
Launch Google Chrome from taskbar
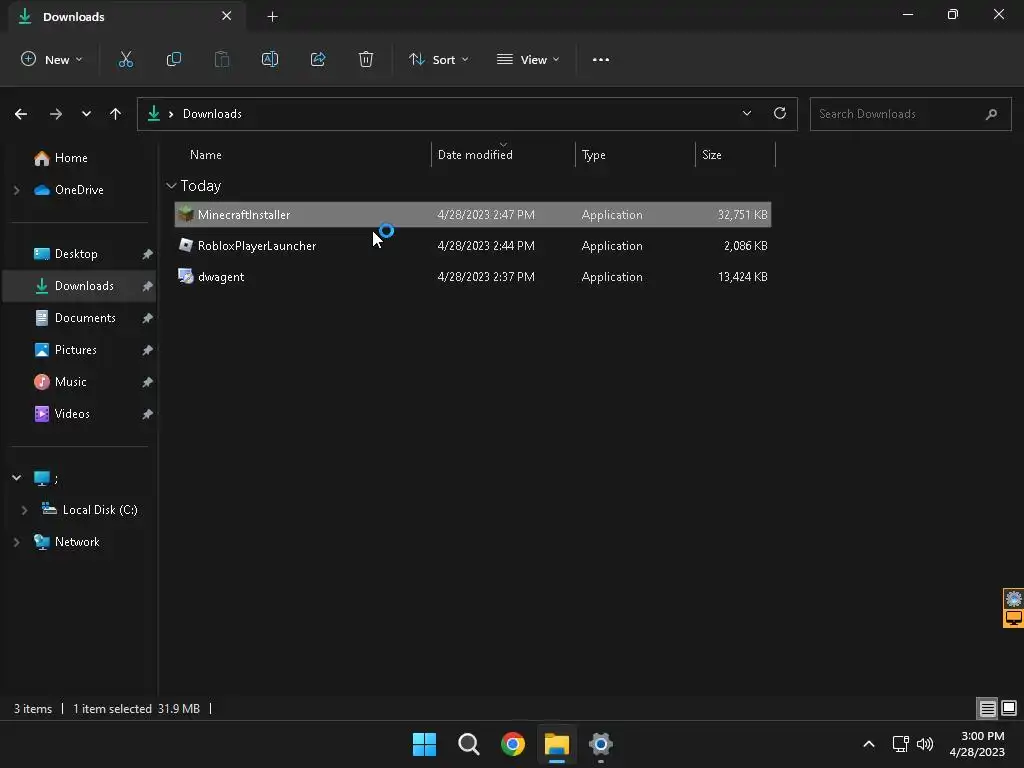[x=513, y=744]
